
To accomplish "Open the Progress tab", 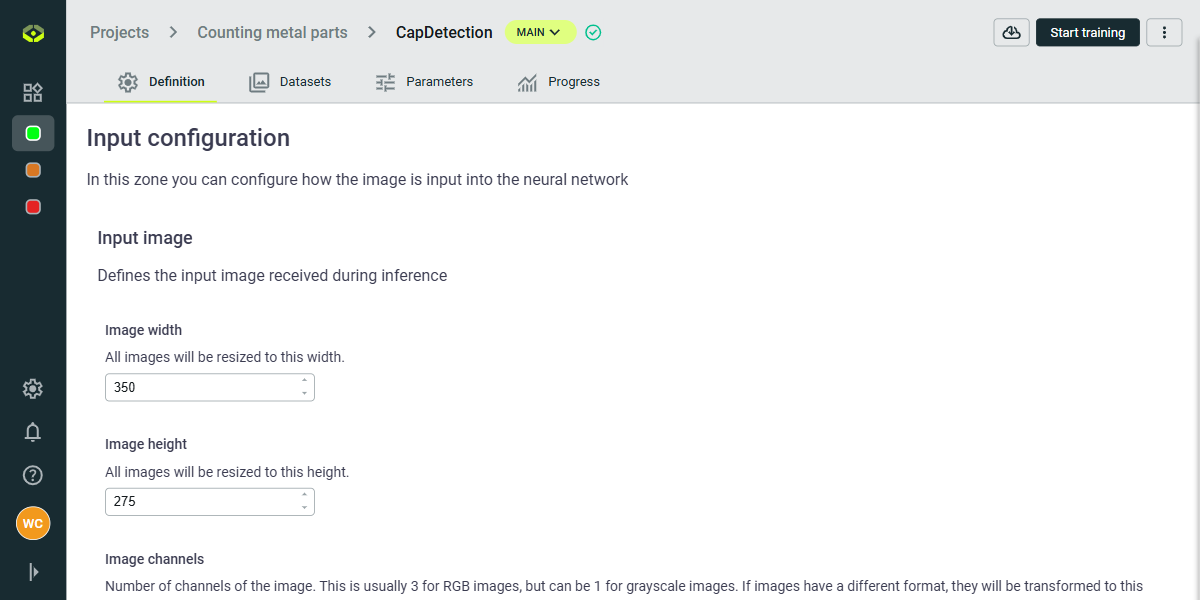I will point(559,82).
